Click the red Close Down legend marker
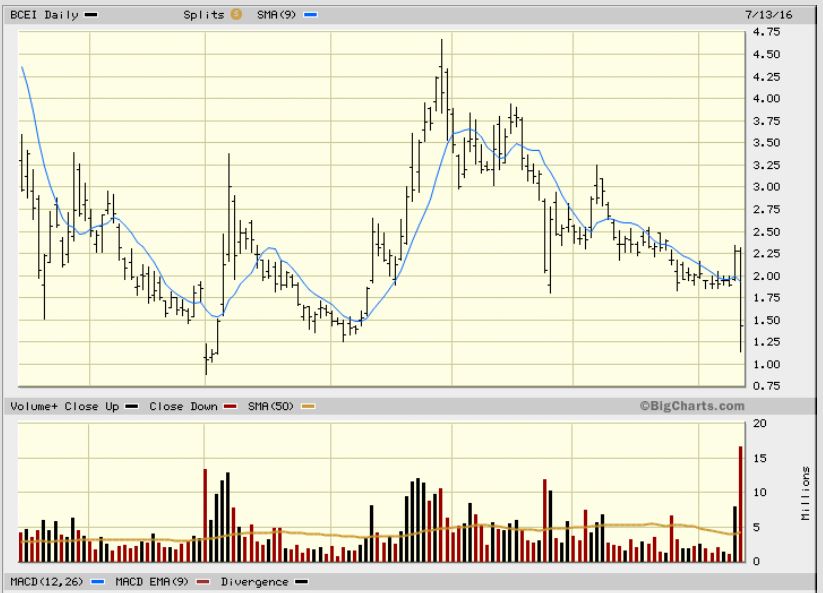The image size is (823, 593). pos(229,407)
